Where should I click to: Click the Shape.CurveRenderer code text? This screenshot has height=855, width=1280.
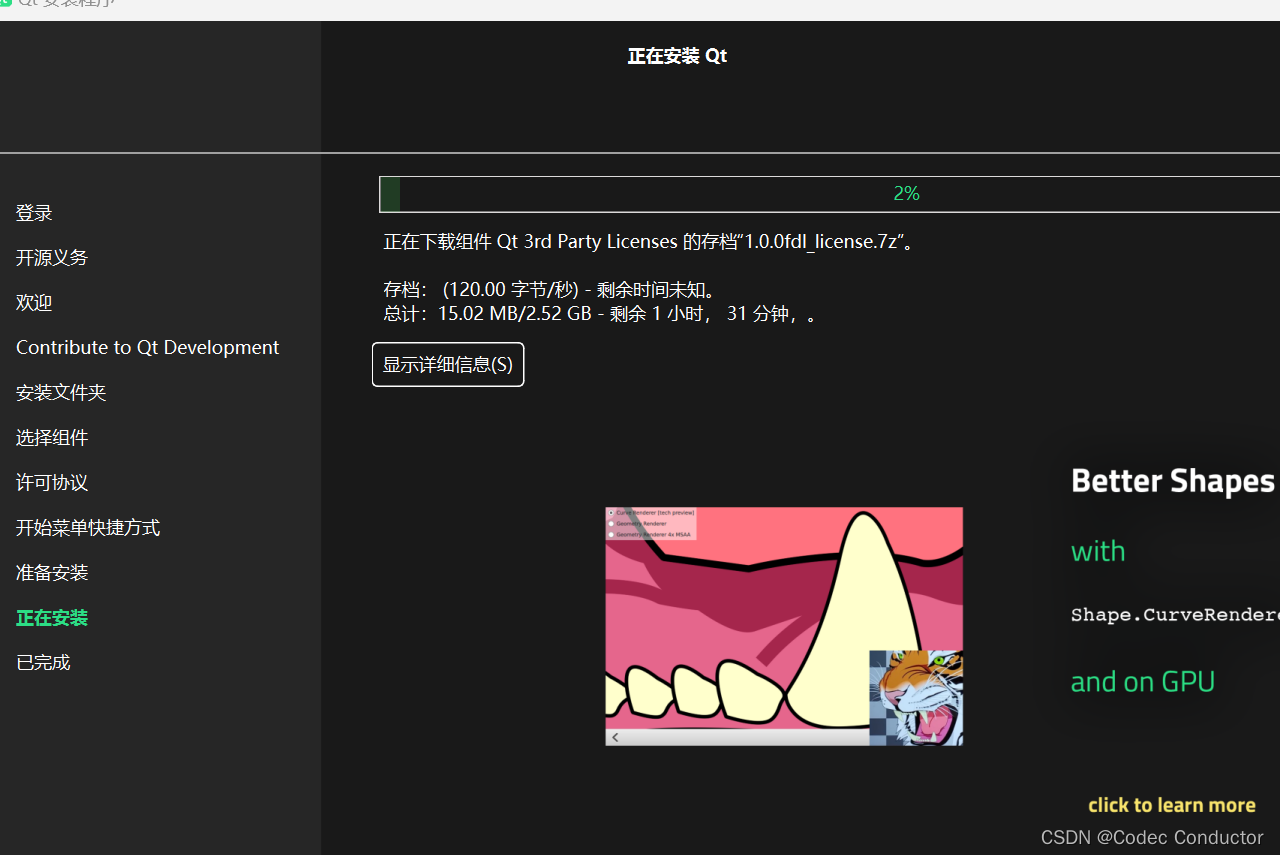tap(1175, 615)
